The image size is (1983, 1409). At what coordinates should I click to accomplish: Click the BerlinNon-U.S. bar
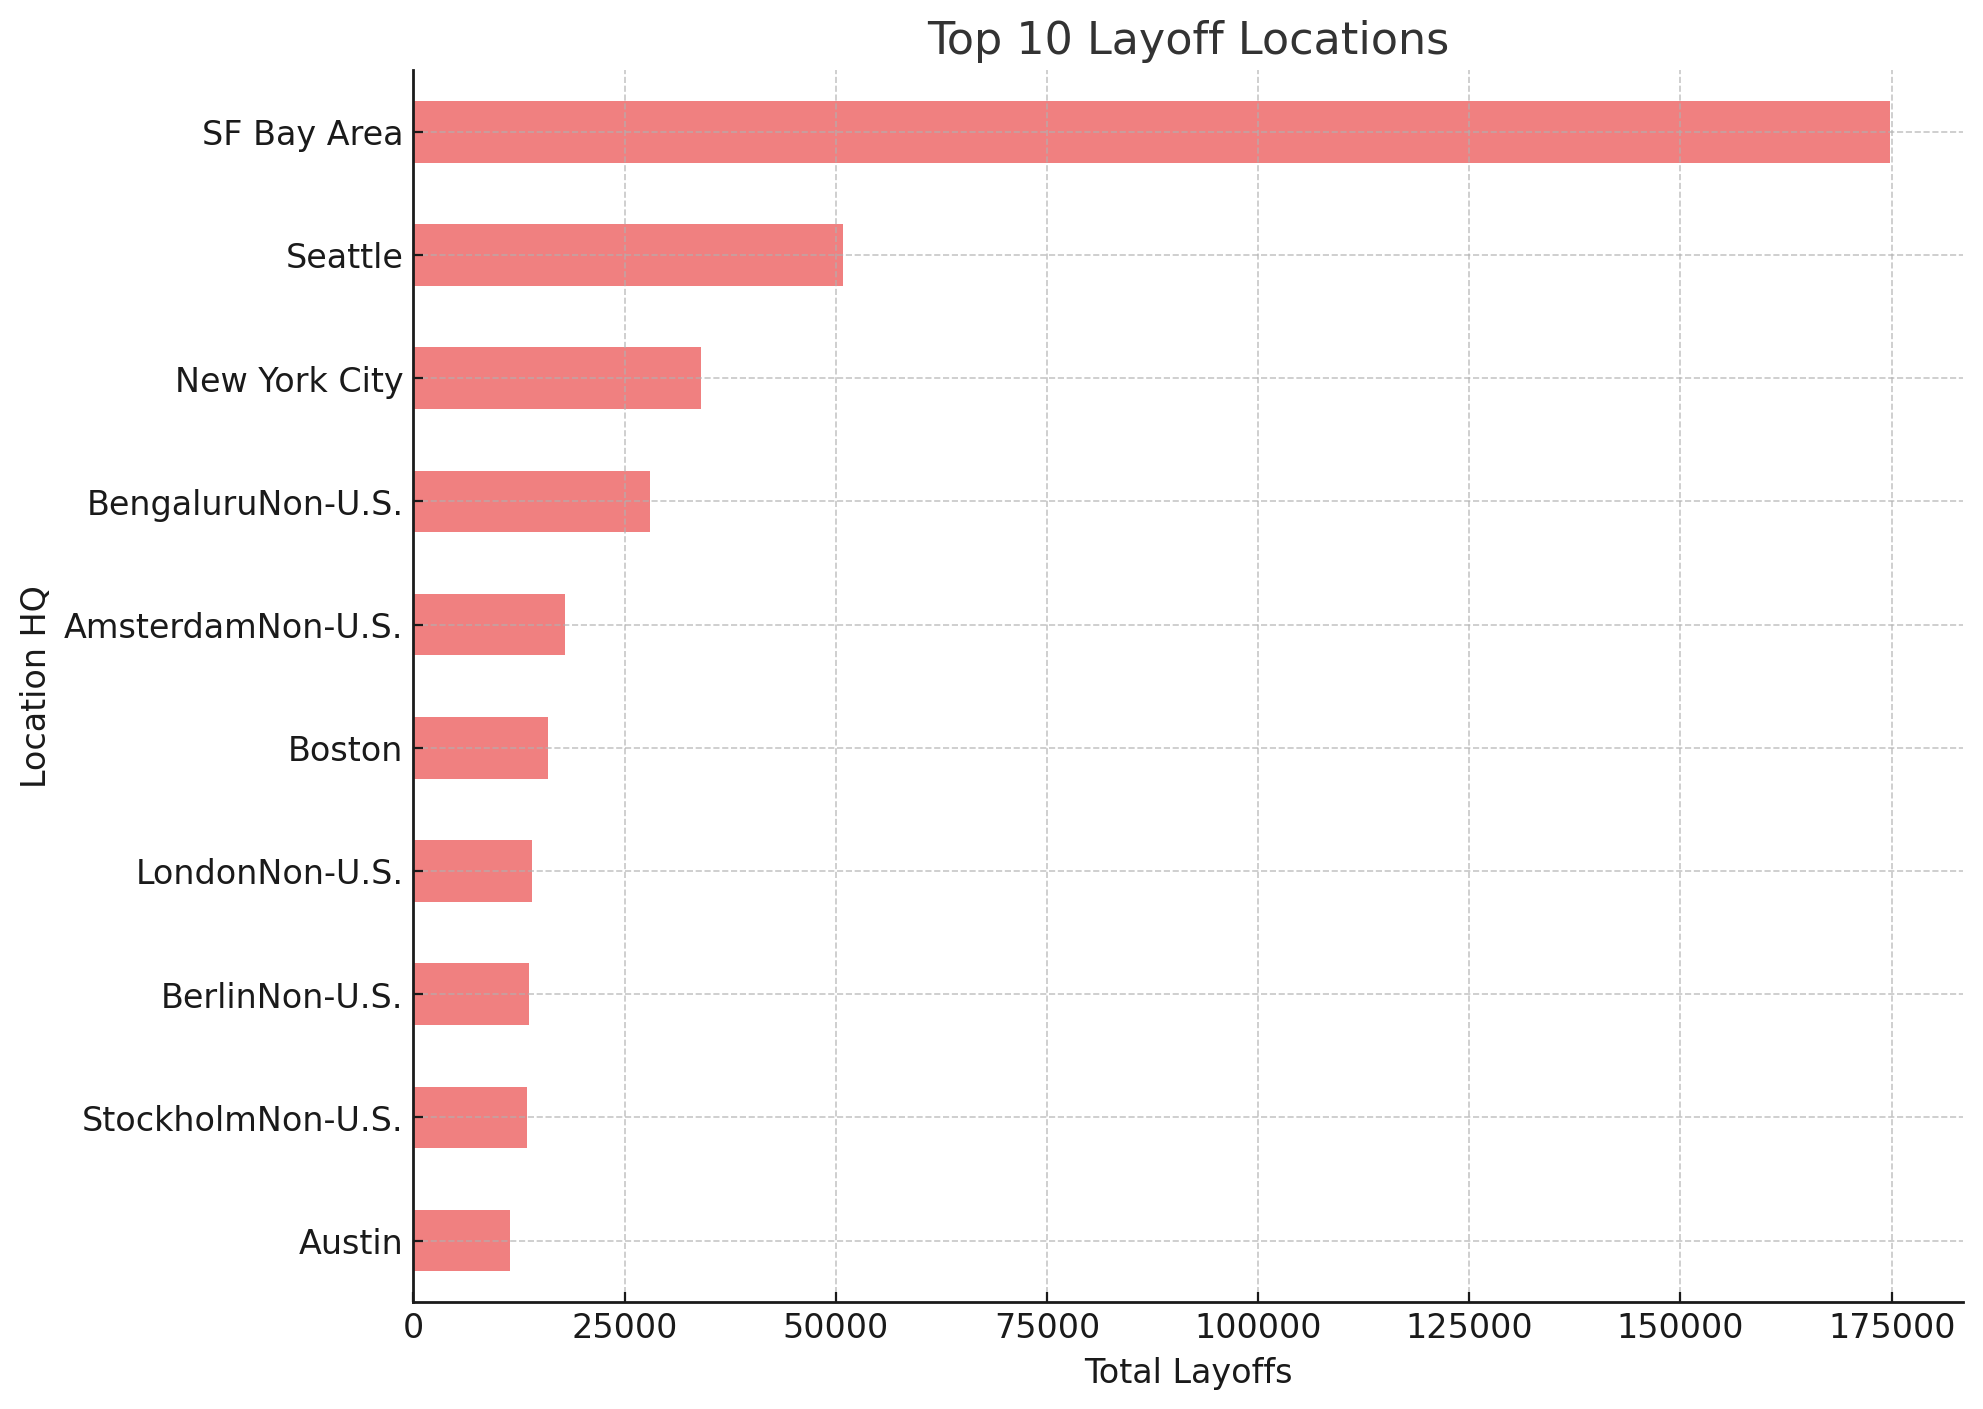(x=471, y=994)
